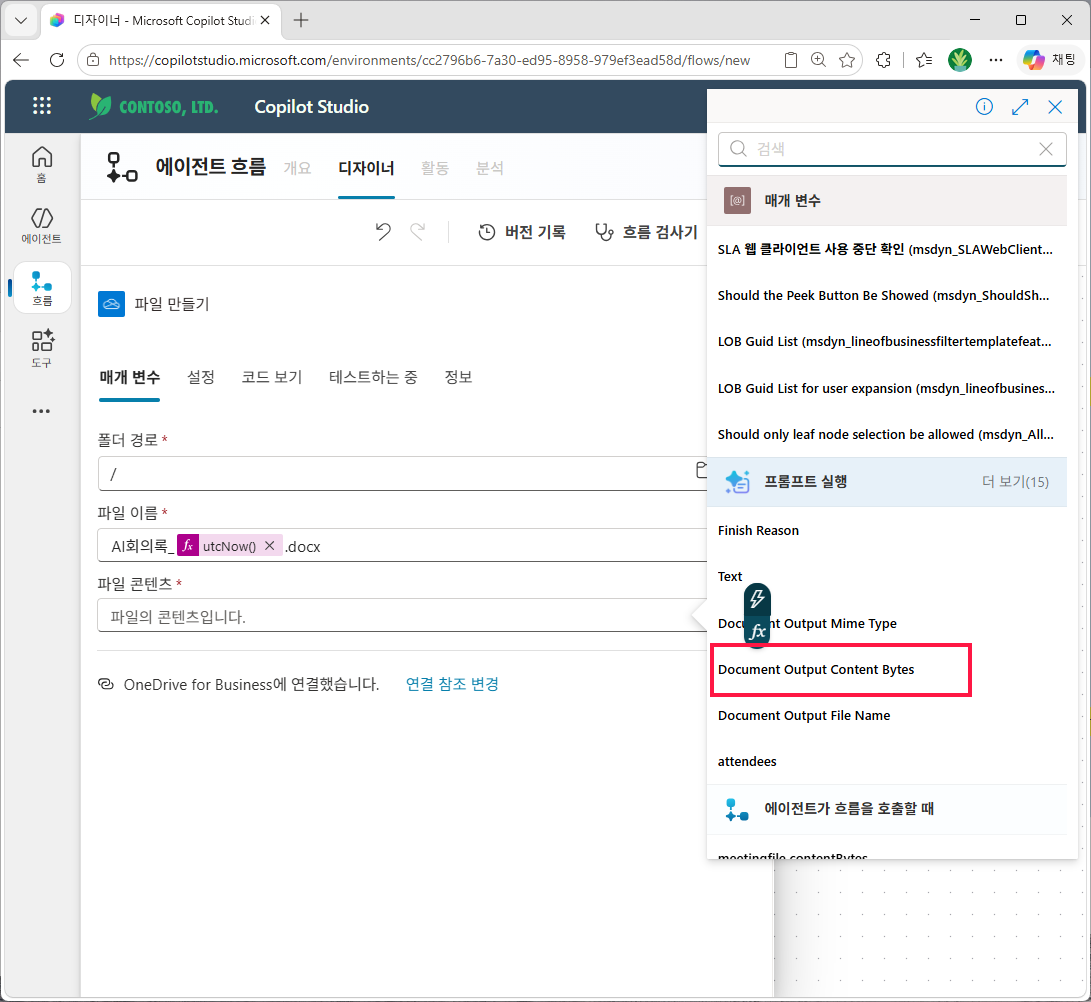Run the flow checker (흐름 검사기)
The image size is (1091, 1002).
pyautogui.click(x=646, y=232)
